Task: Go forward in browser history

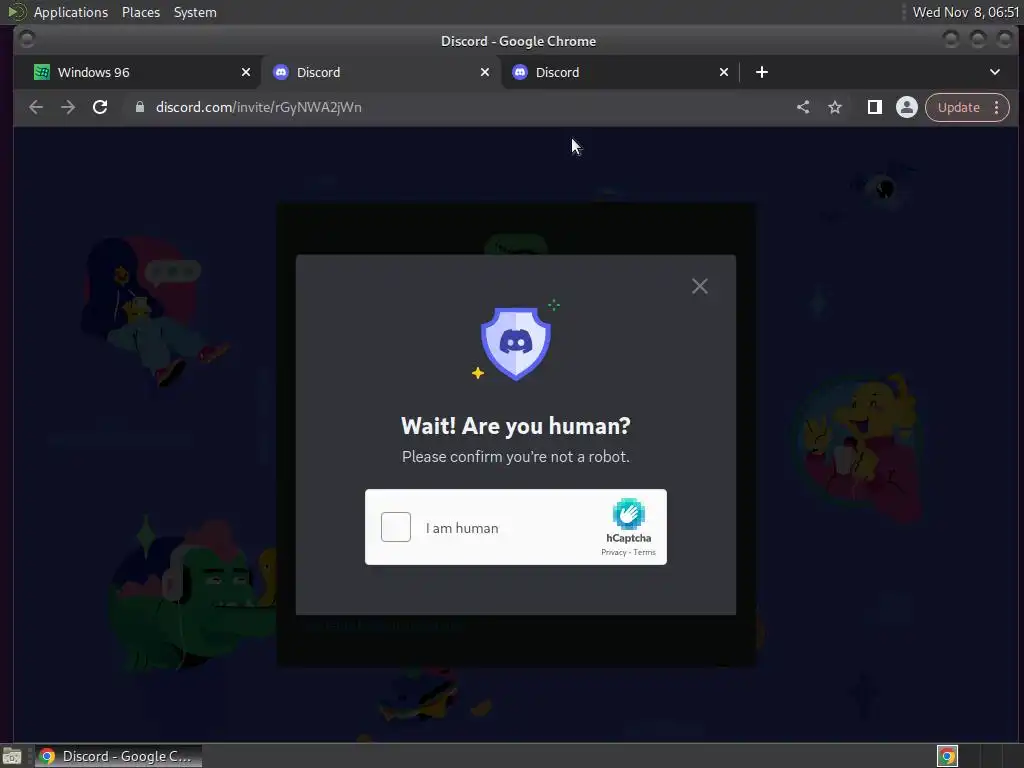Action: (x=68, y=107)
